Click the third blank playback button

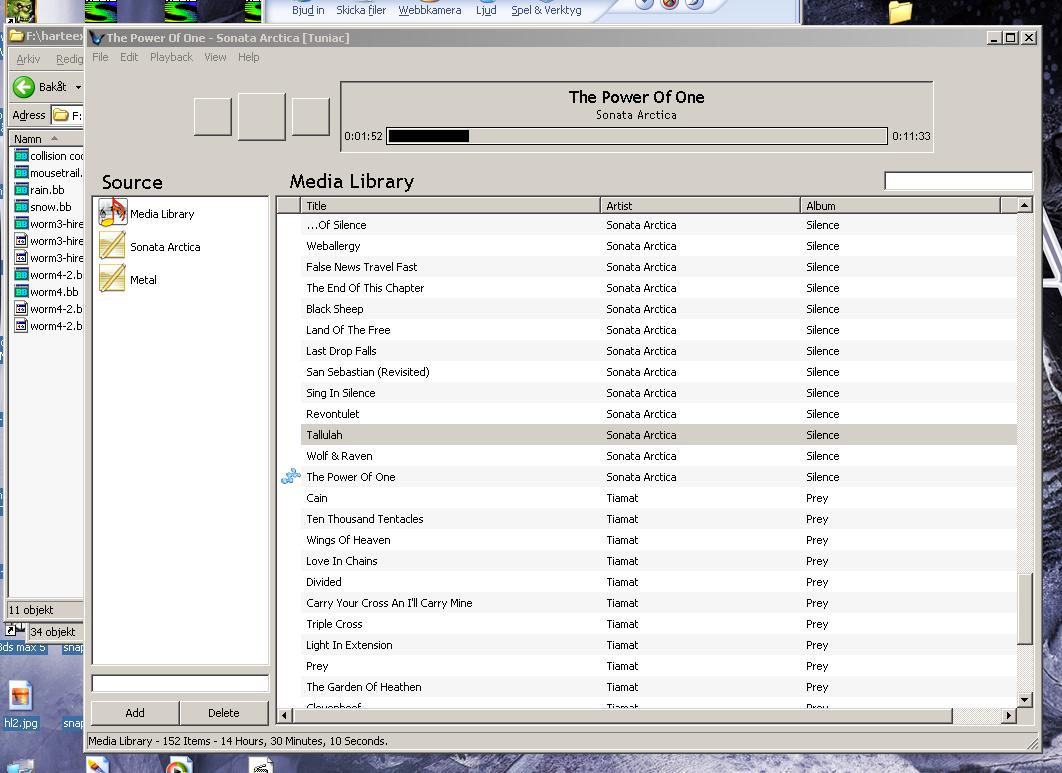[x=311, y=117]
